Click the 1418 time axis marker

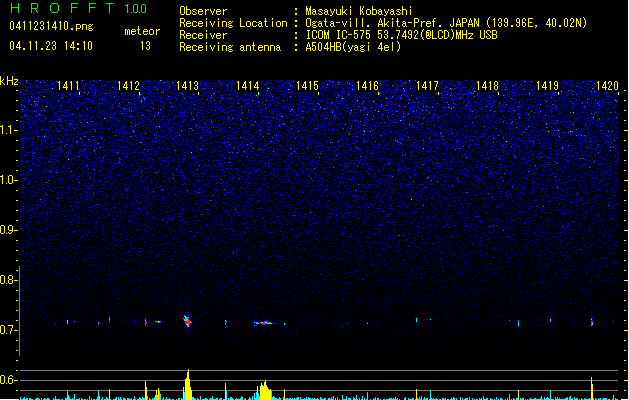pos(487,86)
